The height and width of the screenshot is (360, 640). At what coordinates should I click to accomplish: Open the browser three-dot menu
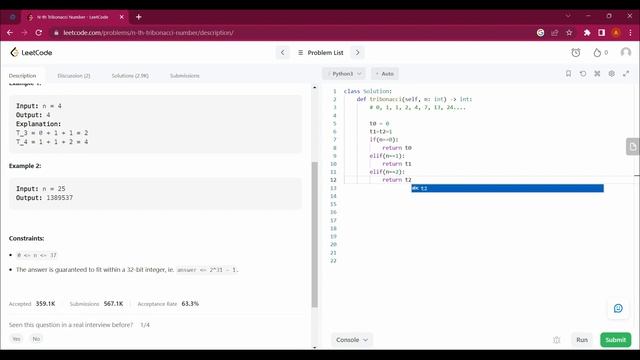point(630,33)
